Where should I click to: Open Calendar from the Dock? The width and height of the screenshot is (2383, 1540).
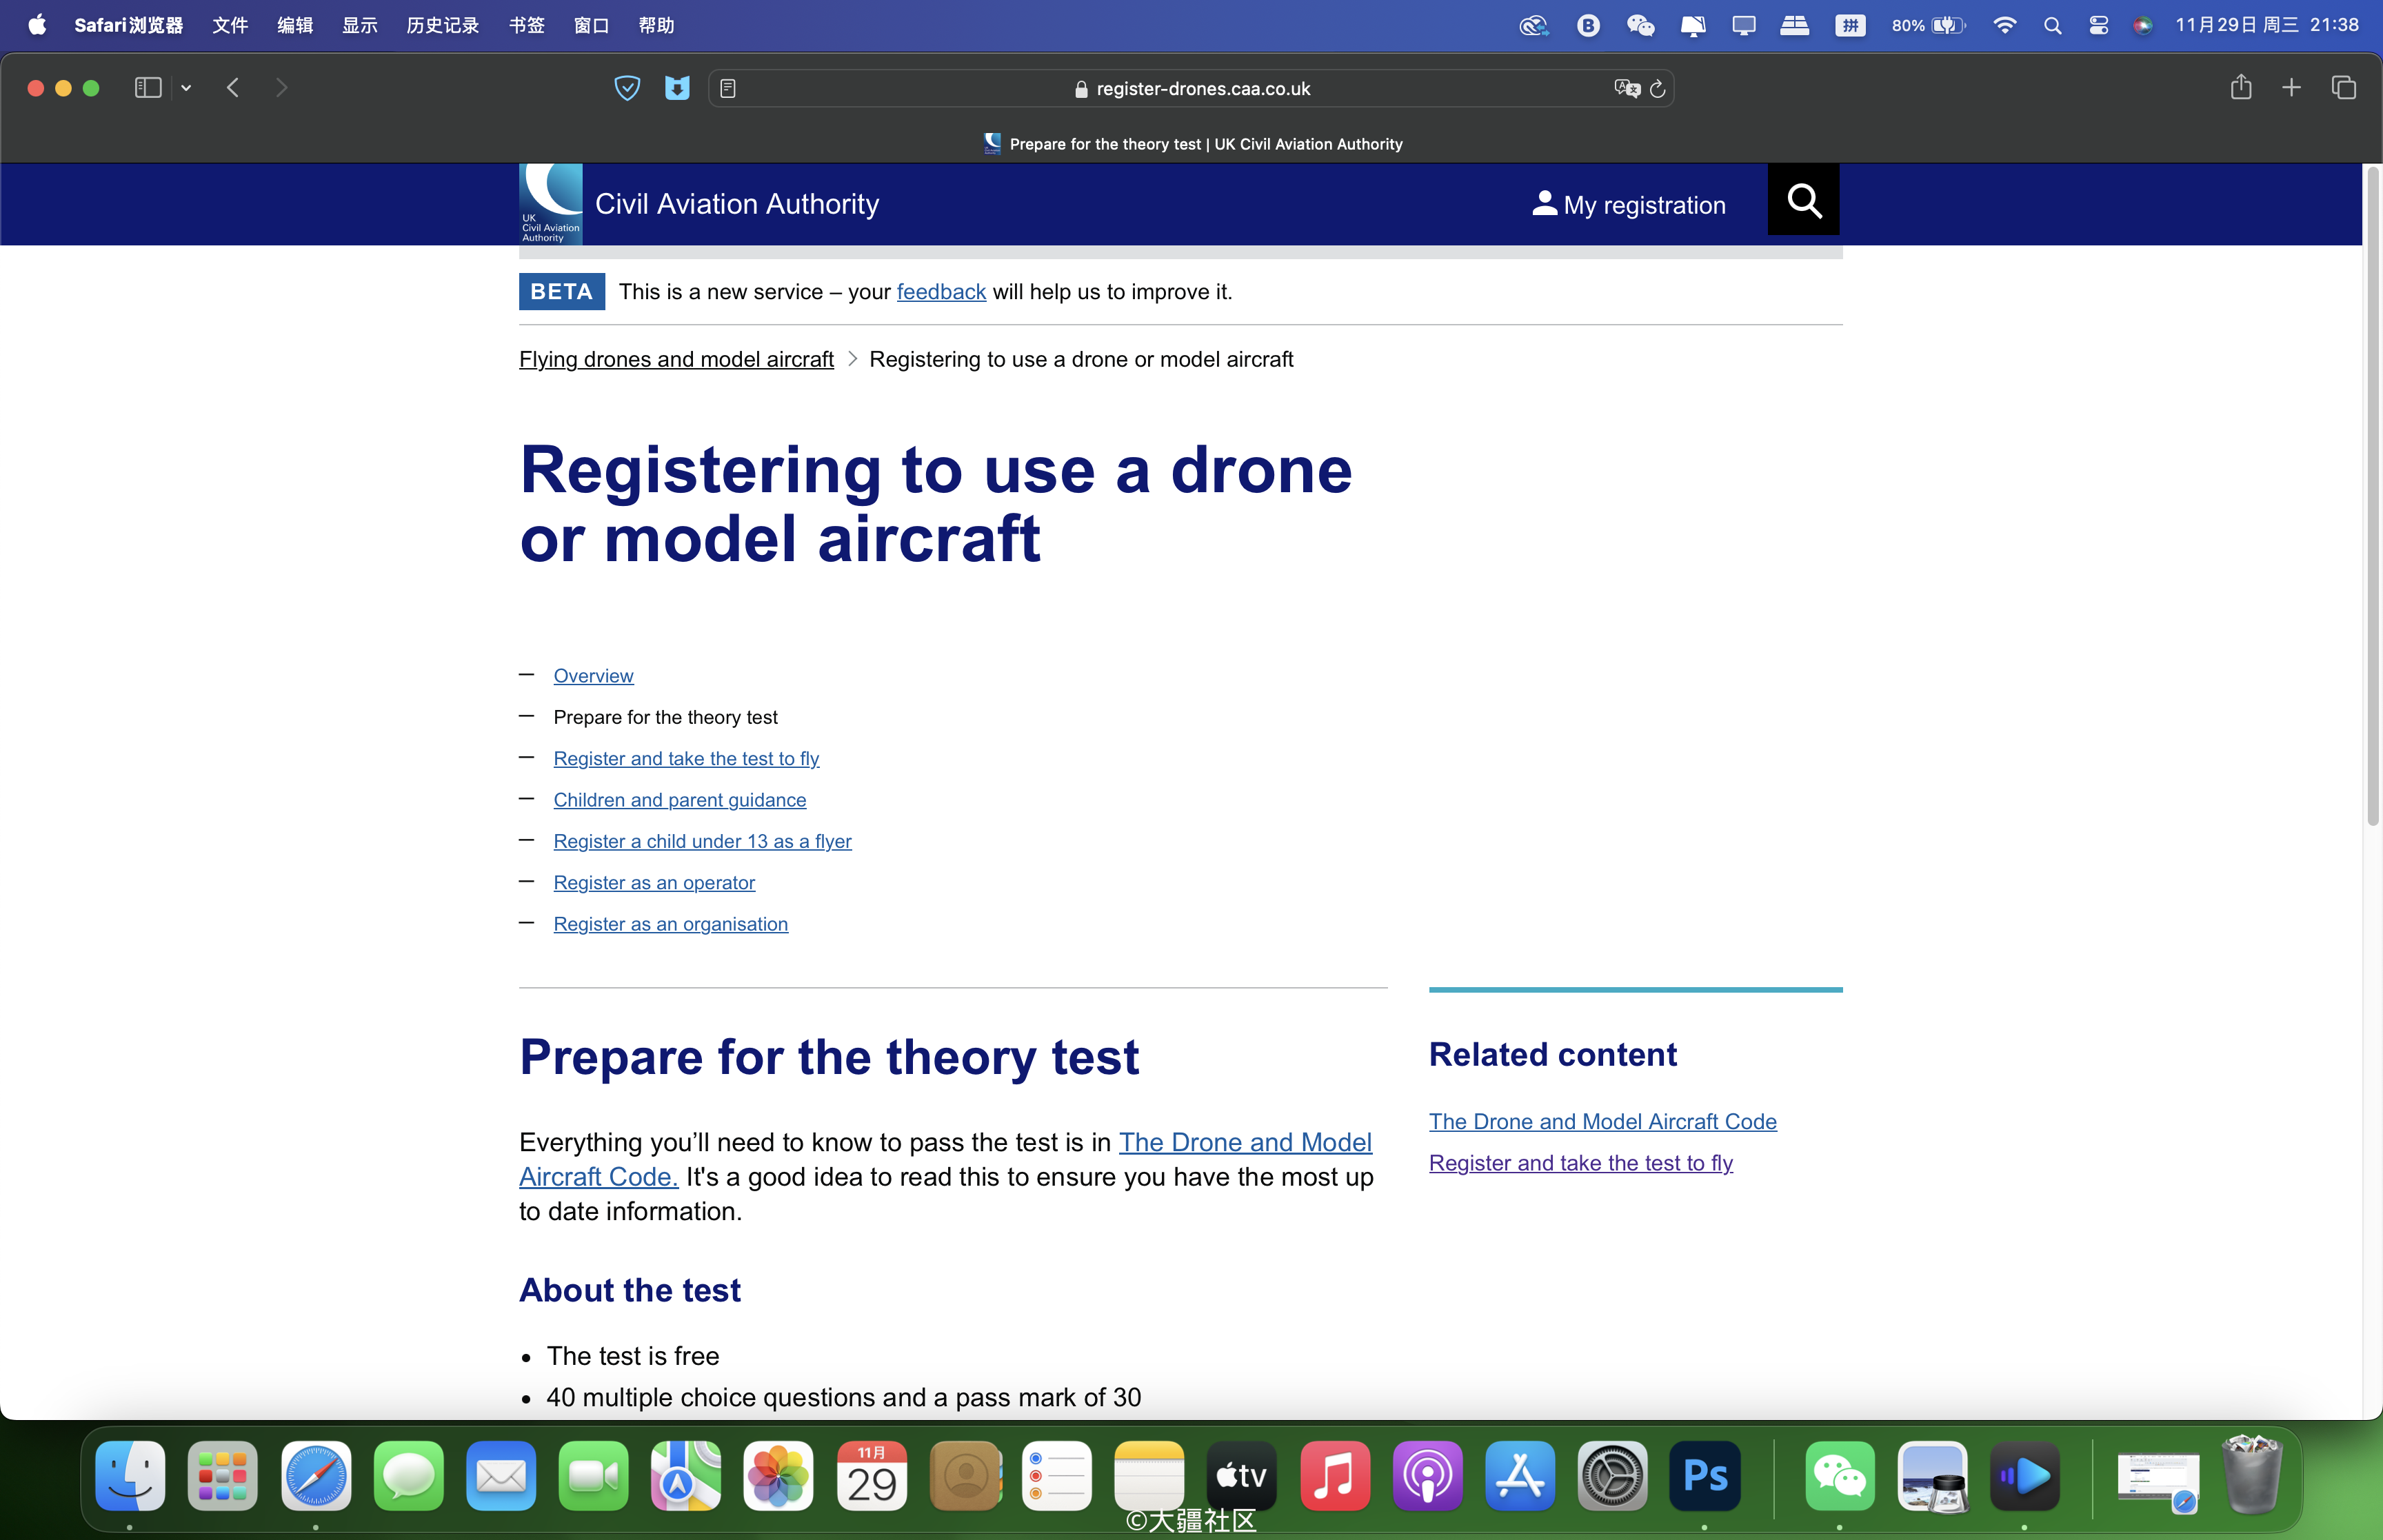pos(871,1476)
